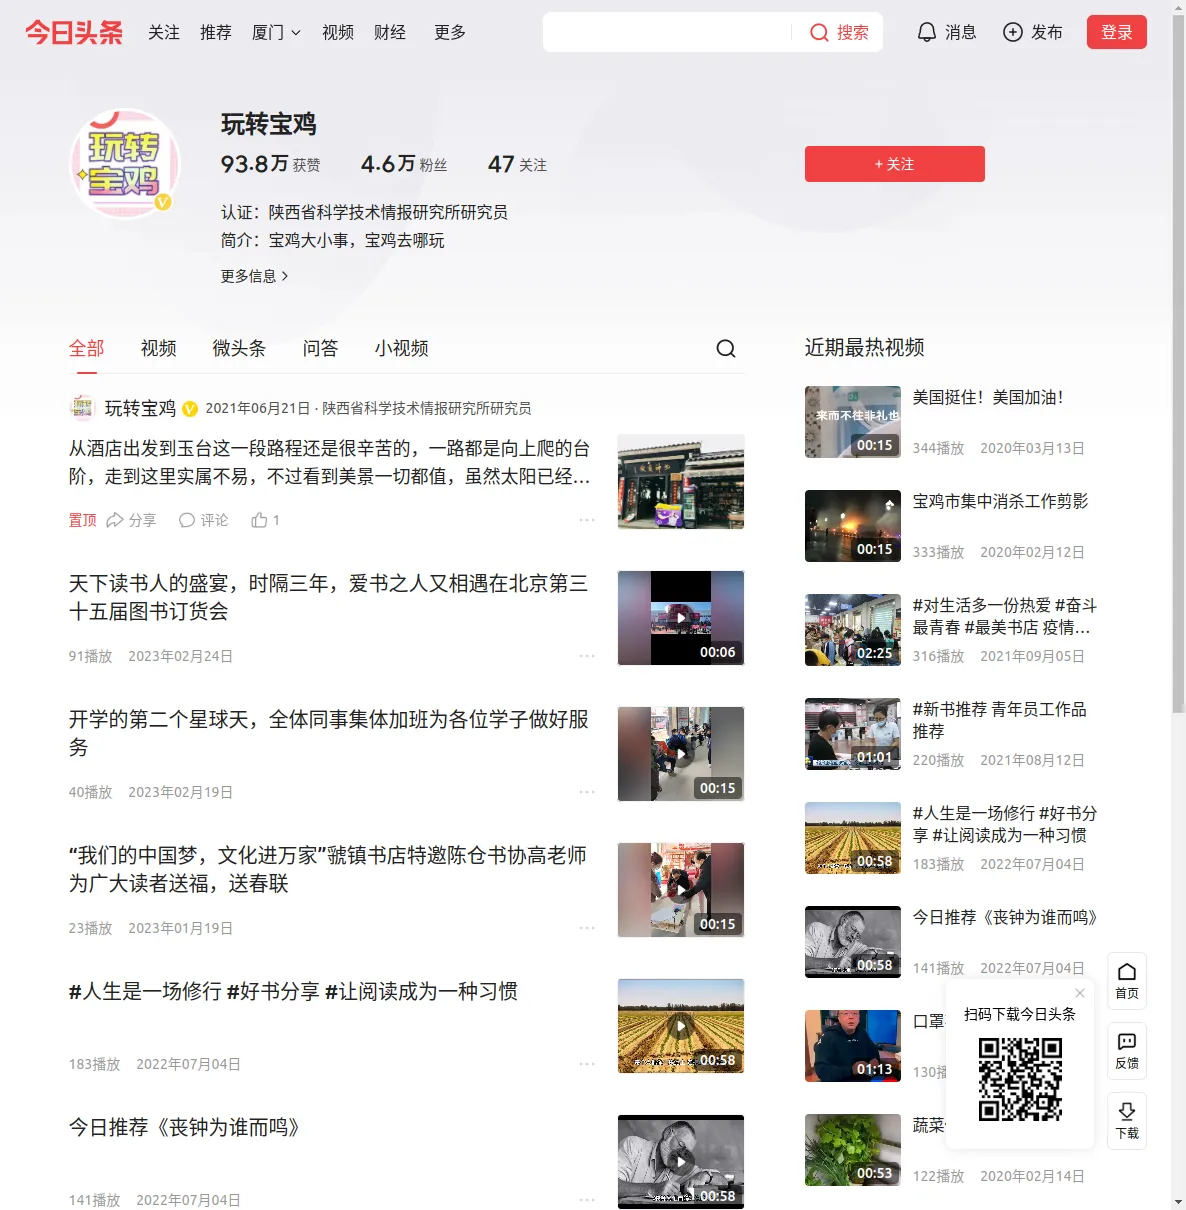Screen dimensions: 1186x1210
Task: Expand 更多信息 on the profile
Action: [255, 276]
